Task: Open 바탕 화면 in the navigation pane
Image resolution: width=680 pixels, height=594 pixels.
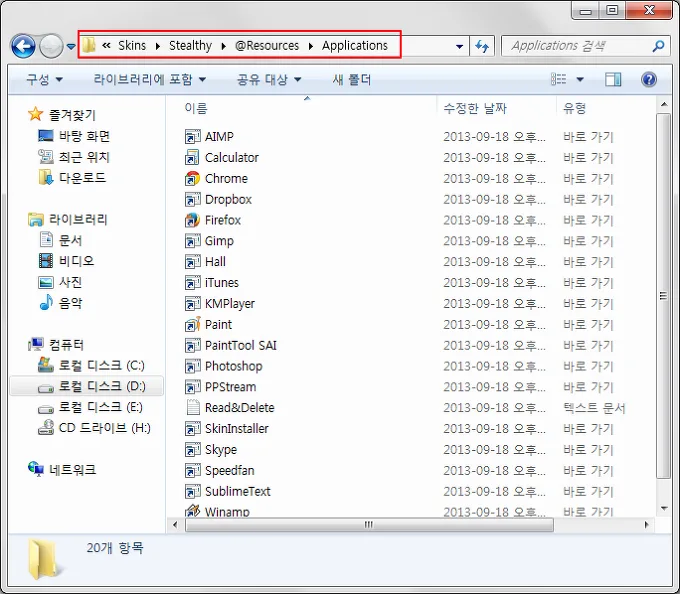Action: [84, 136]
